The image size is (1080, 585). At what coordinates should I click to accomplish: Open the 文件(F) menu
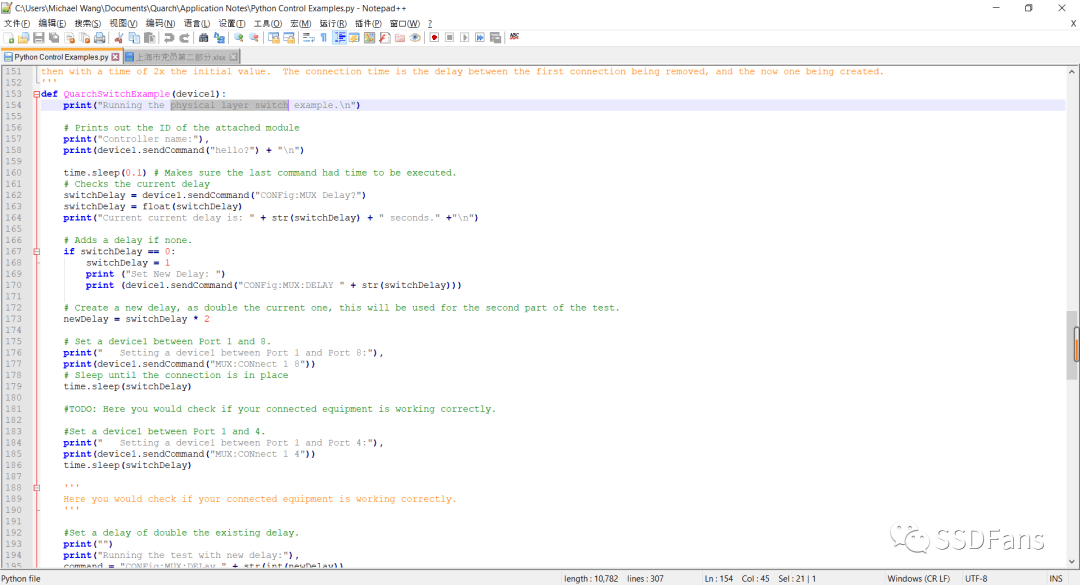point(17,23)
